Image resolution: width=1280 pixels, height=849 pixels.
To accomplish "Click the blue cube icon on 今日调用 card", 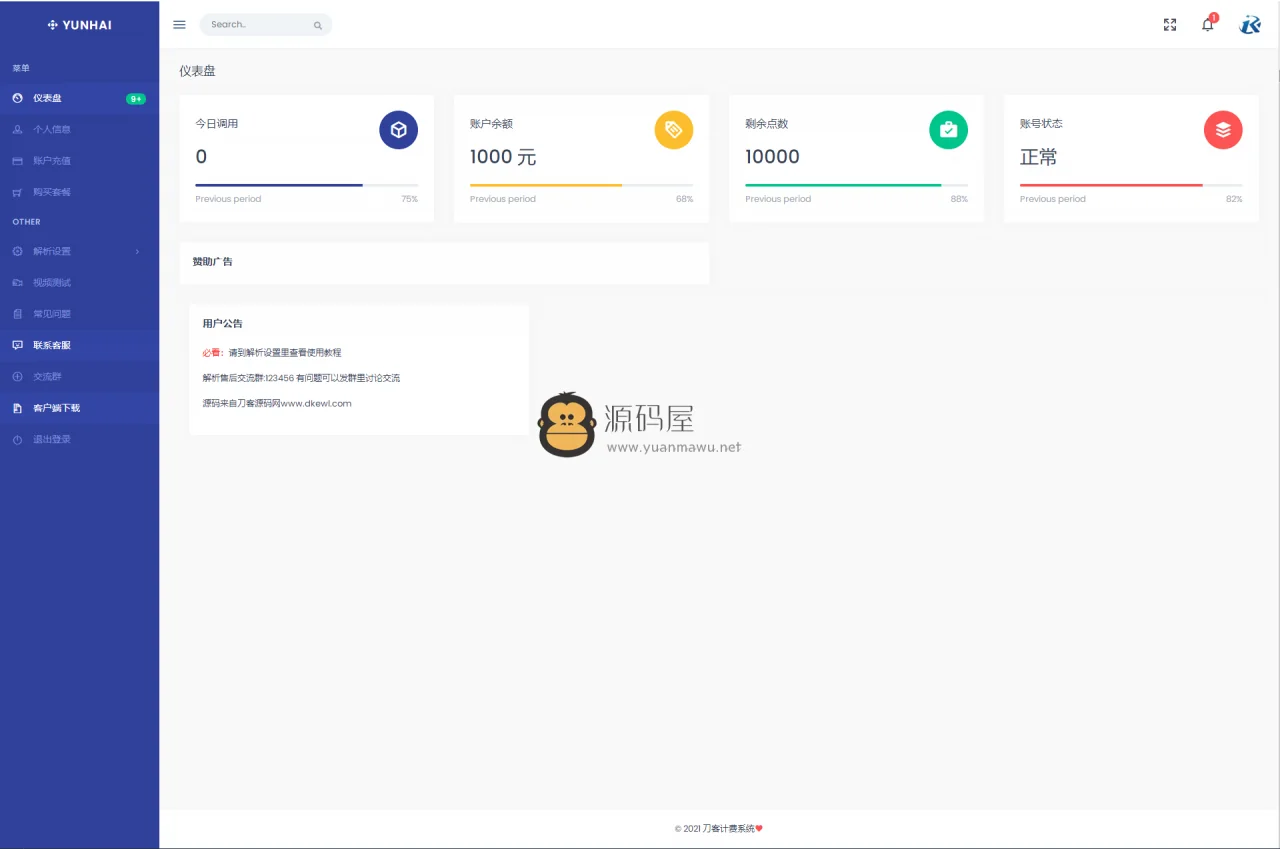I will [398, 129].
